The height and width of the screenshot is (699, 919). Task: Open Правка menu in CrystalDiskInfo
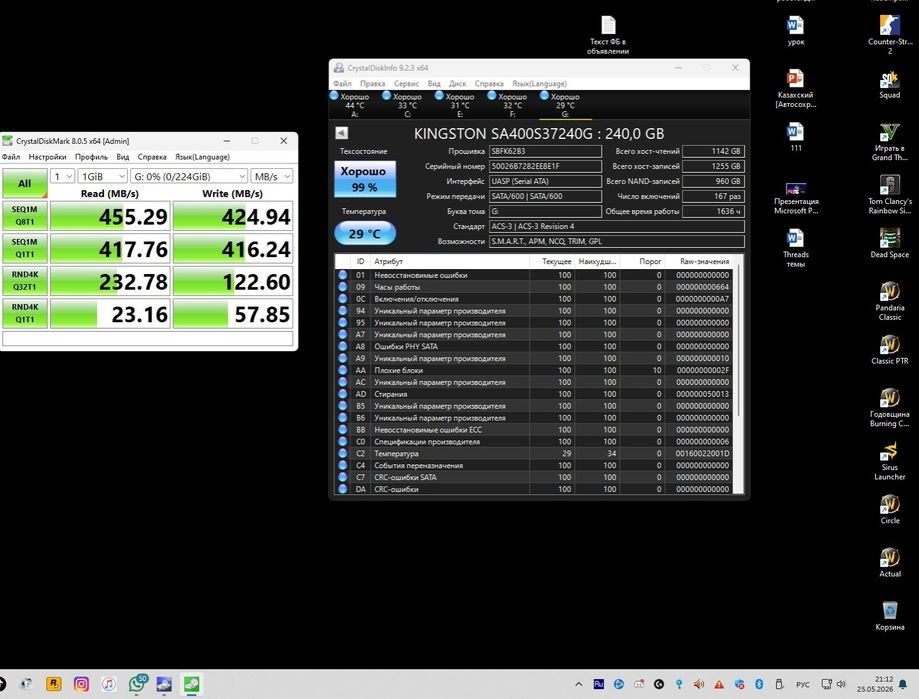373,84
